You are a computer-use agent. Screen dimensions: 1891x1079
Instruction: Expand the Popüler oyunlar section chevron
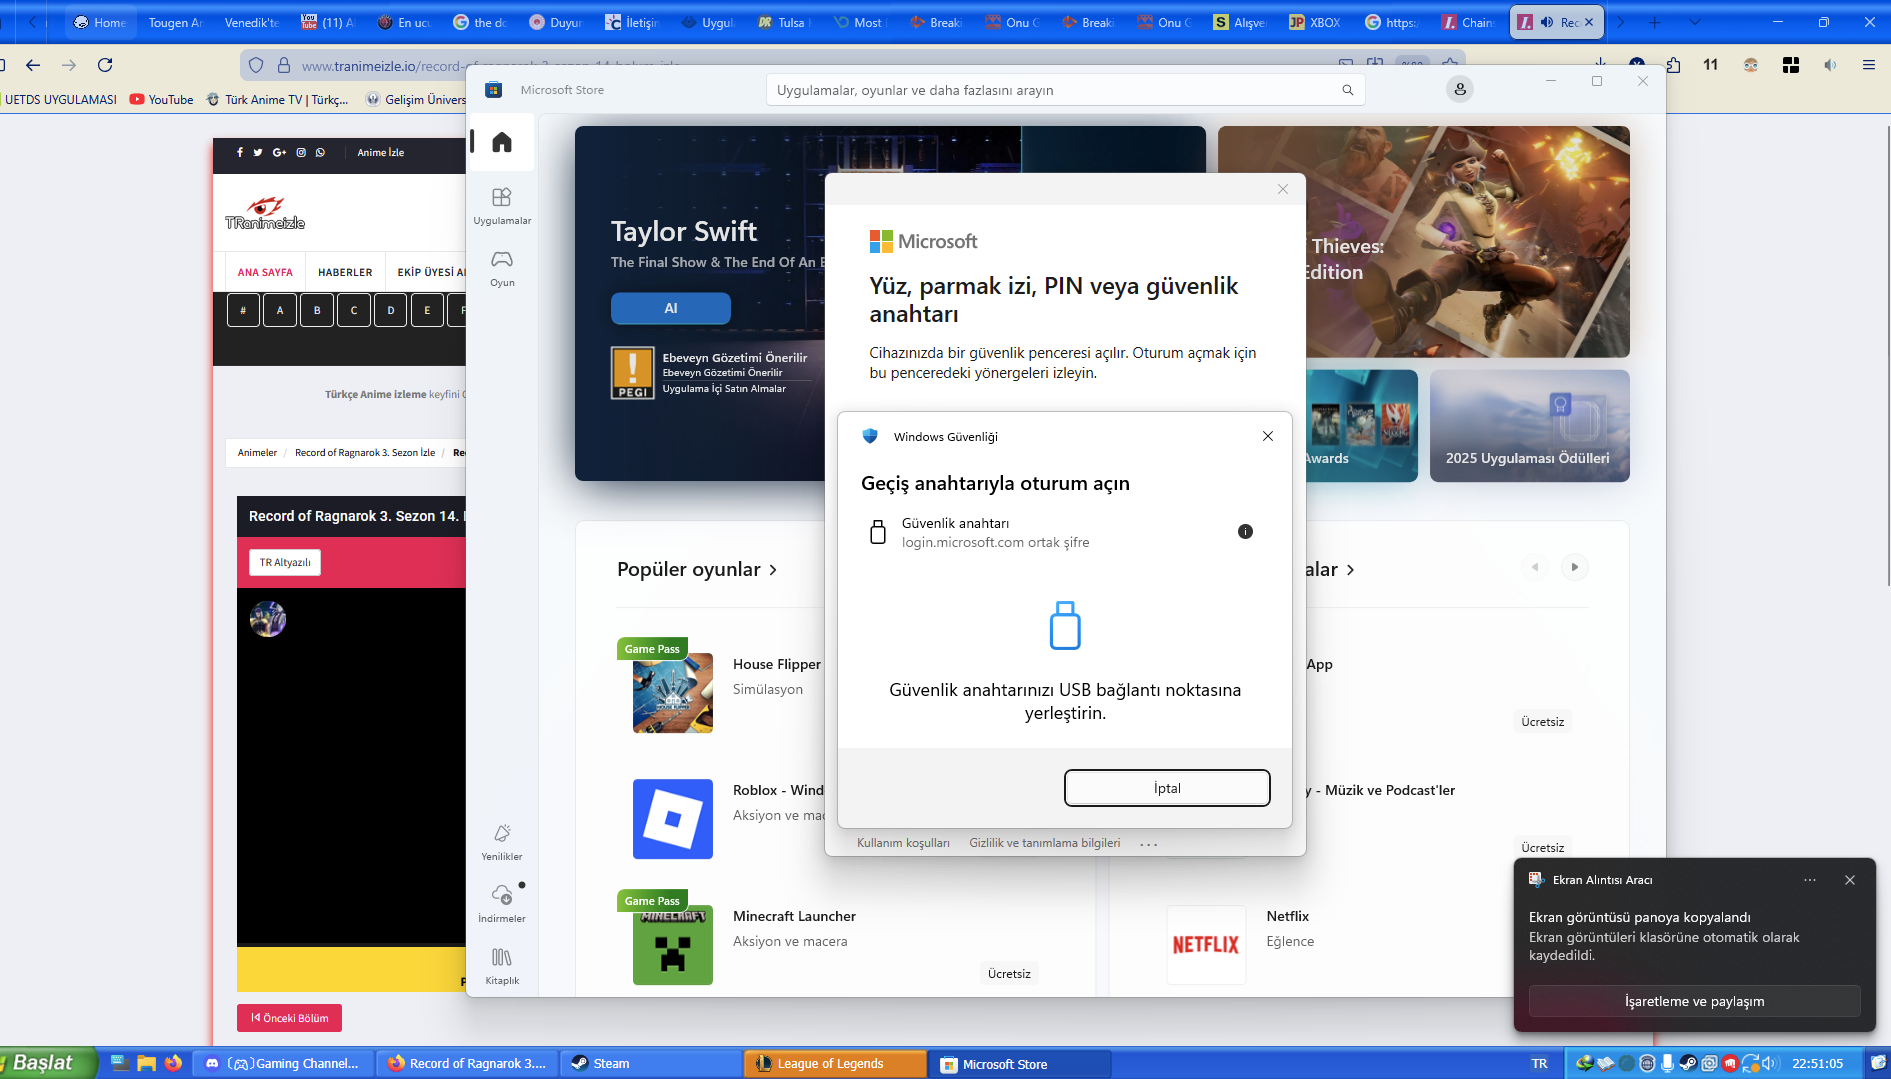[x=773, y=570]
